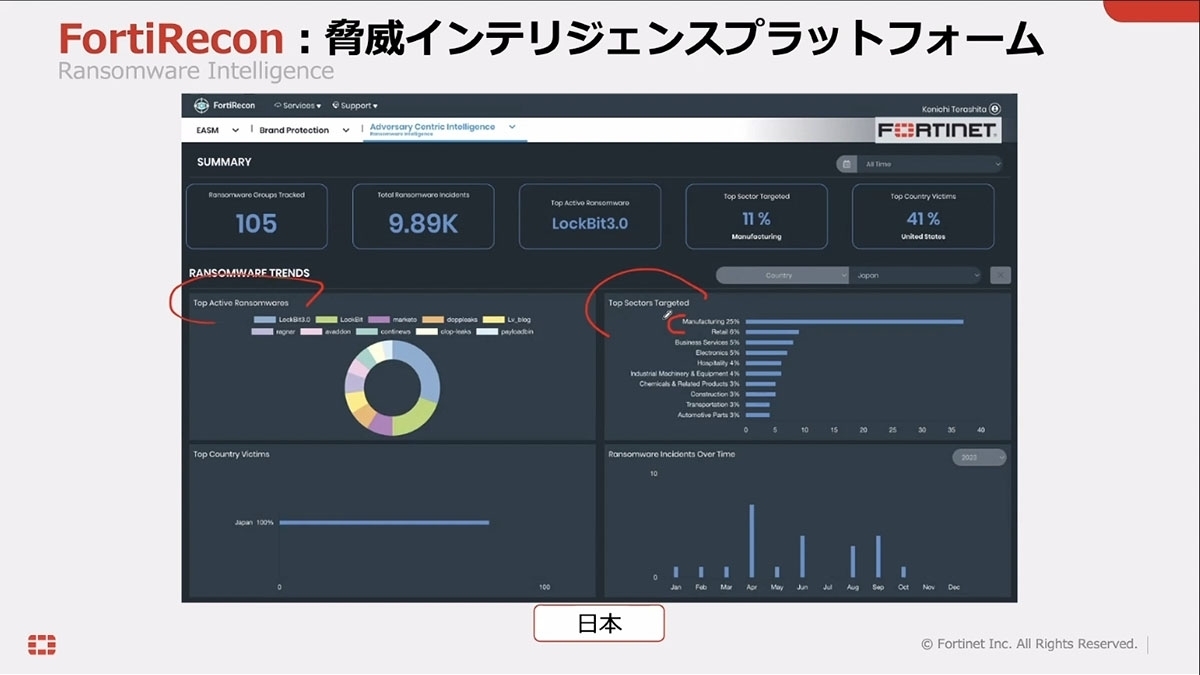The image size is (1200, 675).
Task: Click the Sep incidents bar
Action: click(x=878, y=557)
